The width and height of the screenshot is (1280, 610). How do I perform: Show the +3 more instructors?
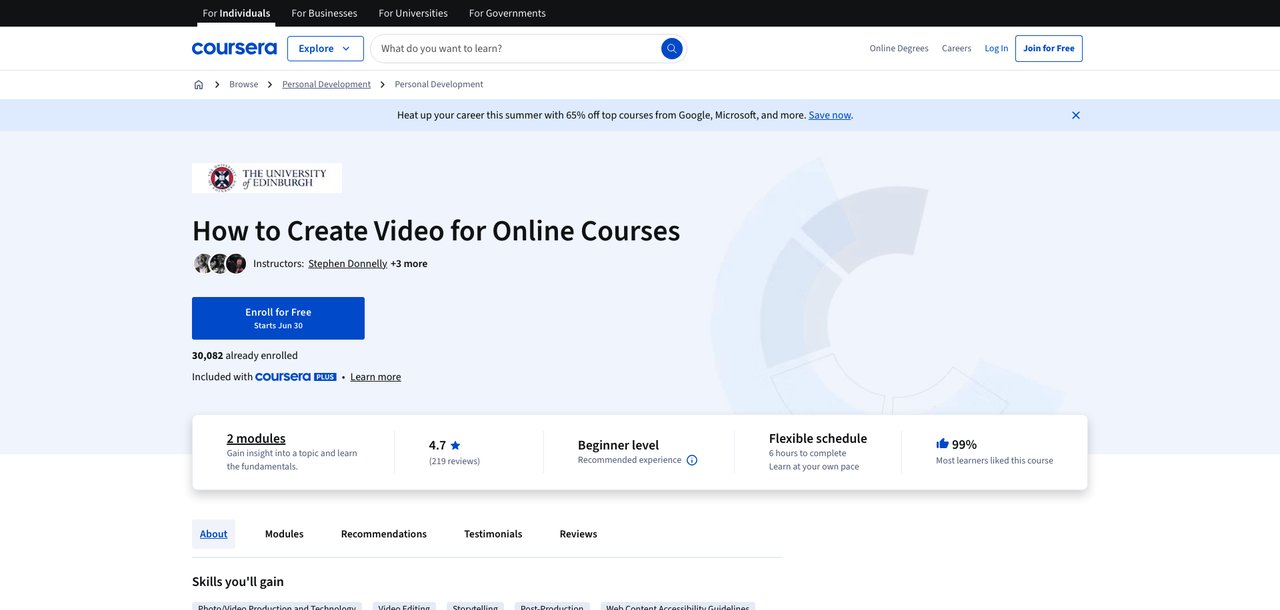[409, 264]
